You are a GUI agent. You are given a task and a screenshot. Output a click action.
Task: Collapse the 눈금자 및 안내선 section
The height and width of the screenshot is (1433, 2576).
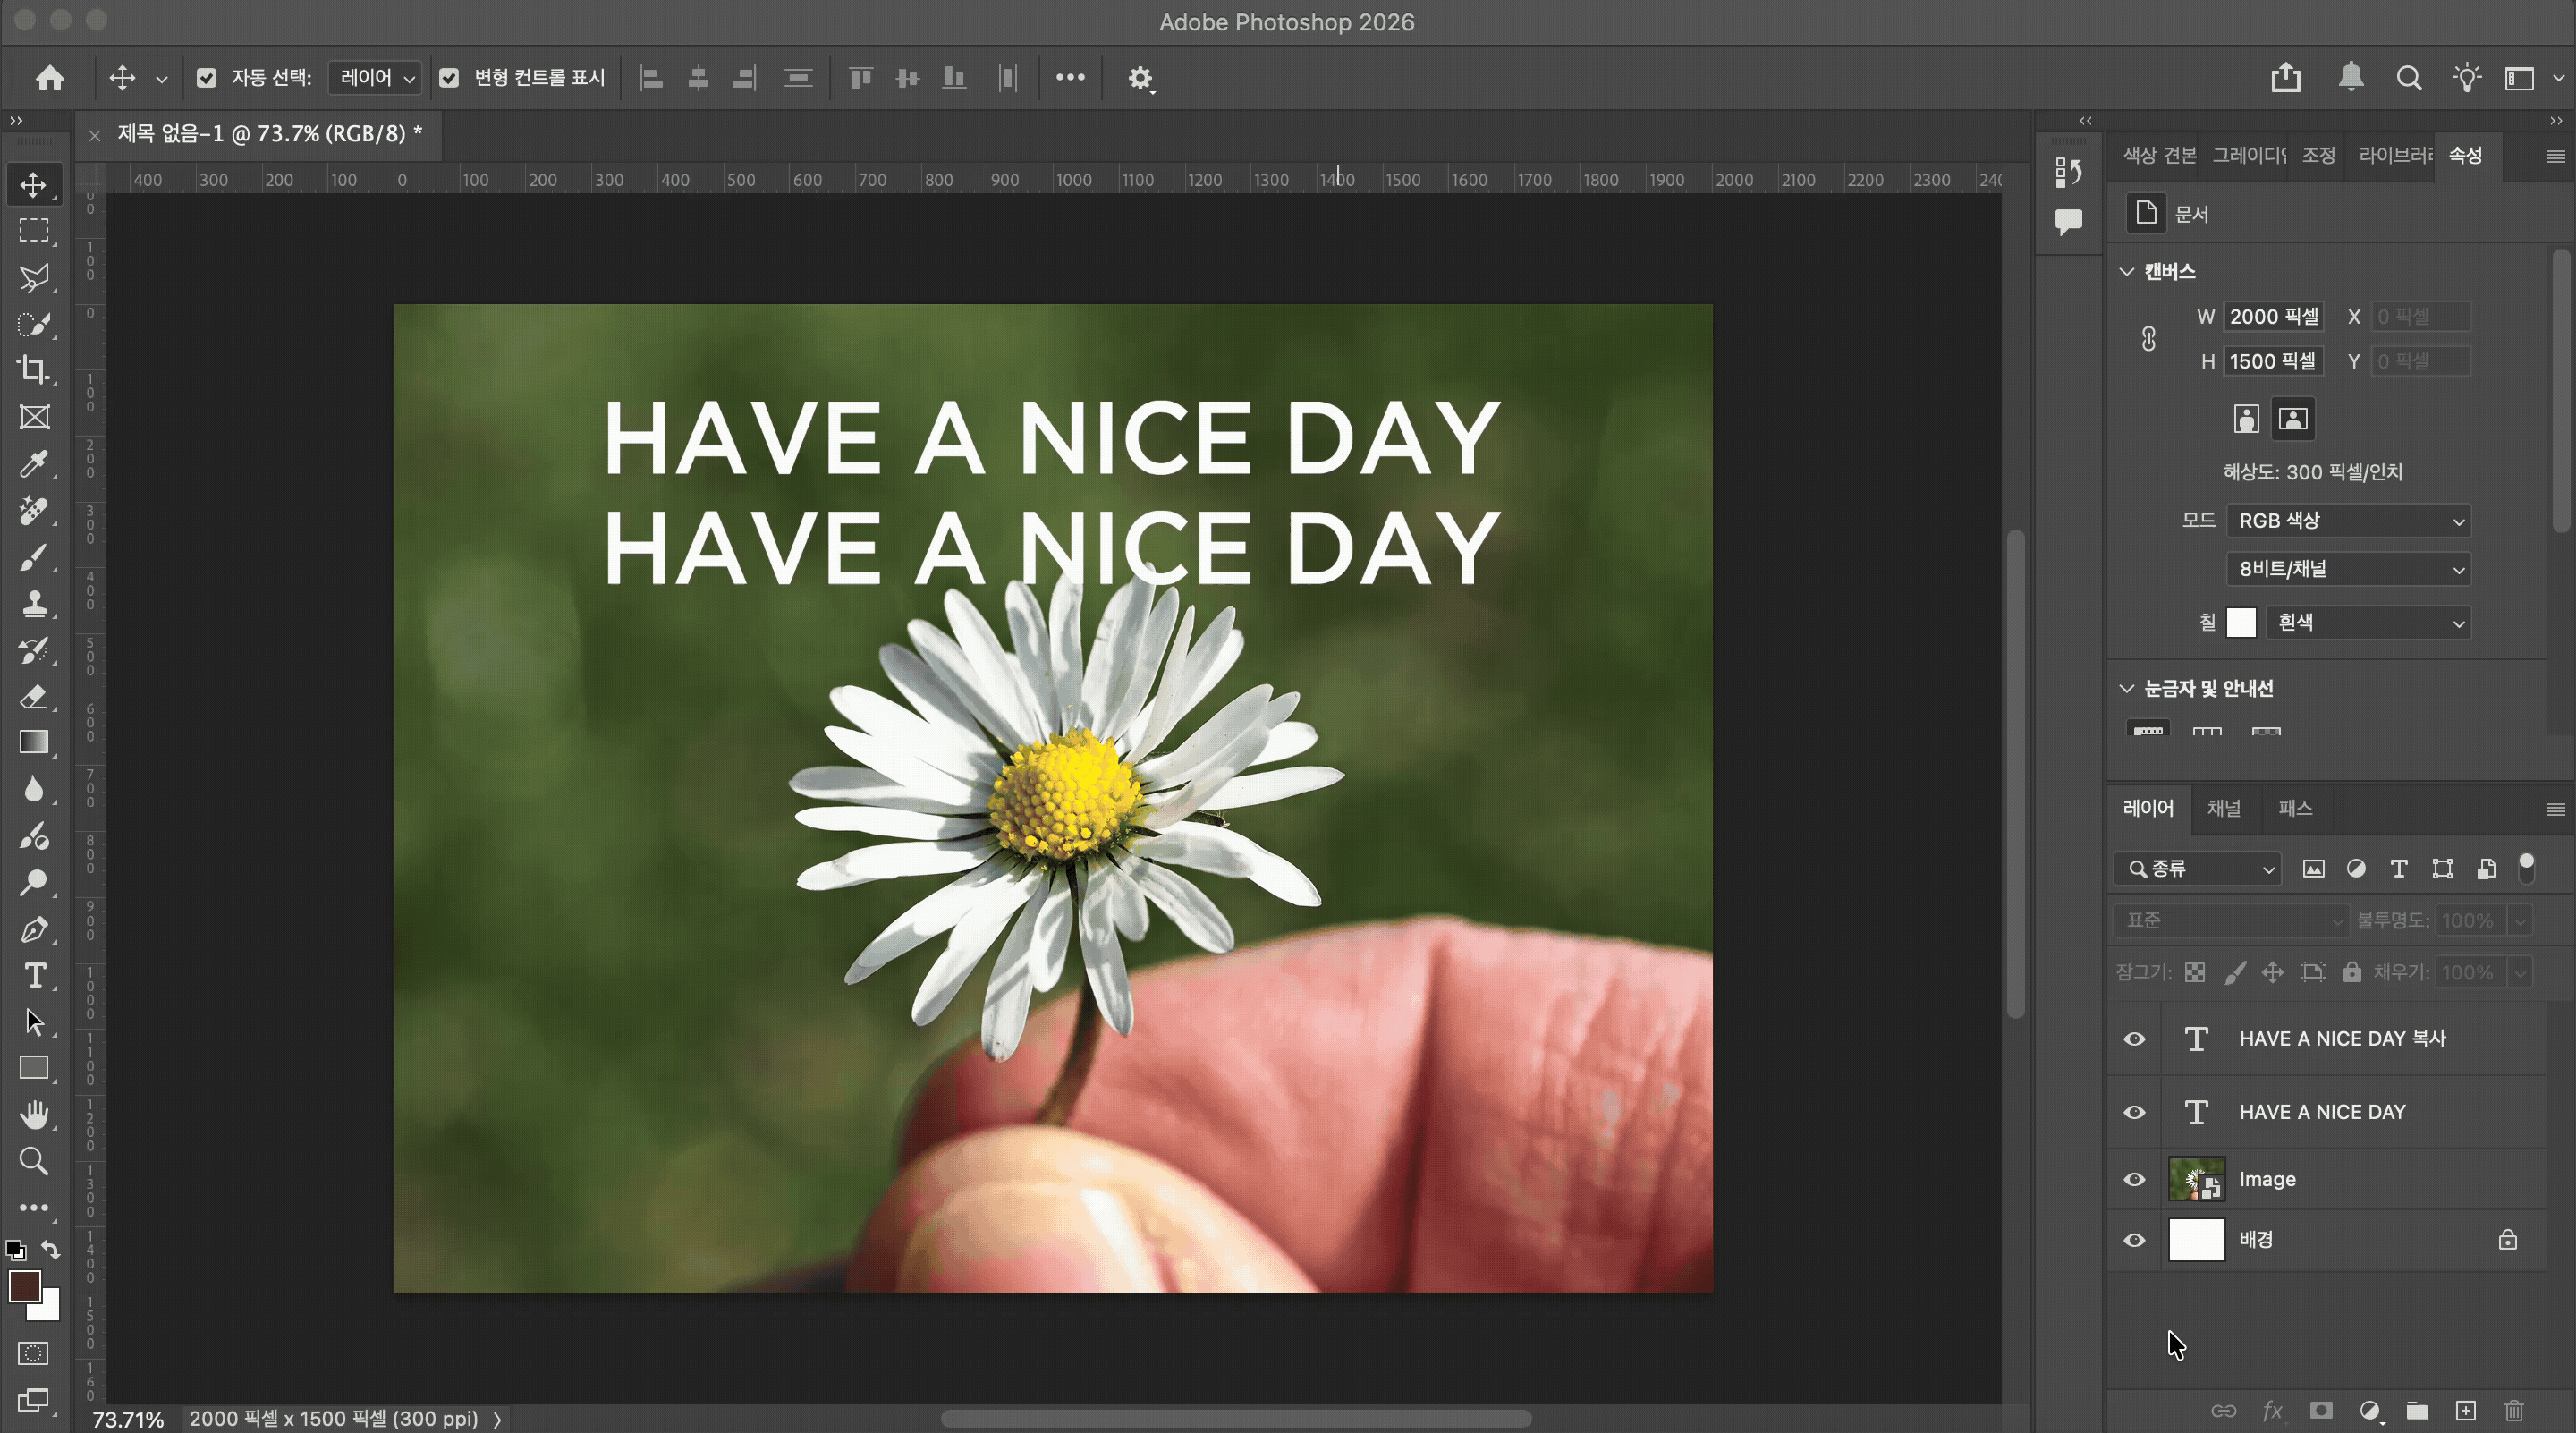pyautogui.click(x=2126, y=688)
